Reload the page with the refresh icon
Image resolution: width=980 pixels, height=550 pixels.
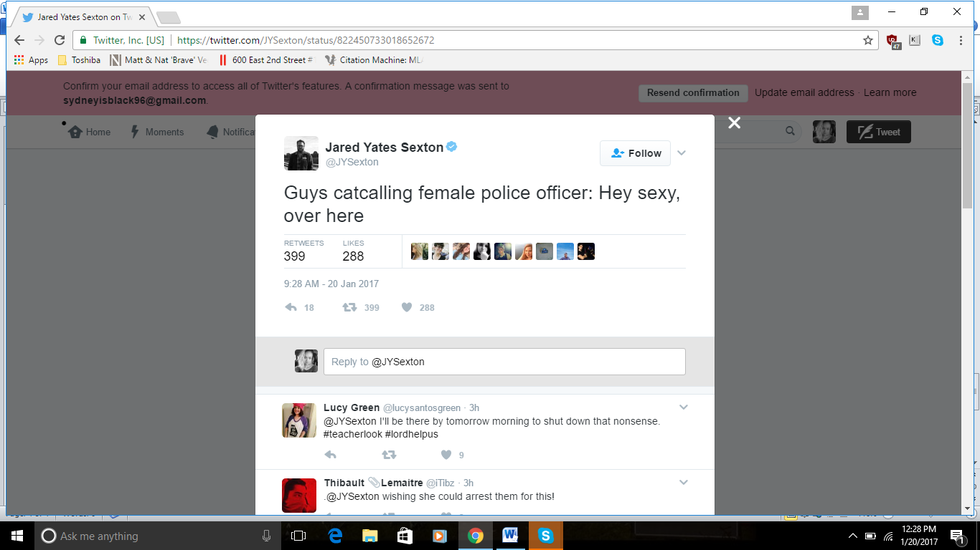tap(60, 41)
